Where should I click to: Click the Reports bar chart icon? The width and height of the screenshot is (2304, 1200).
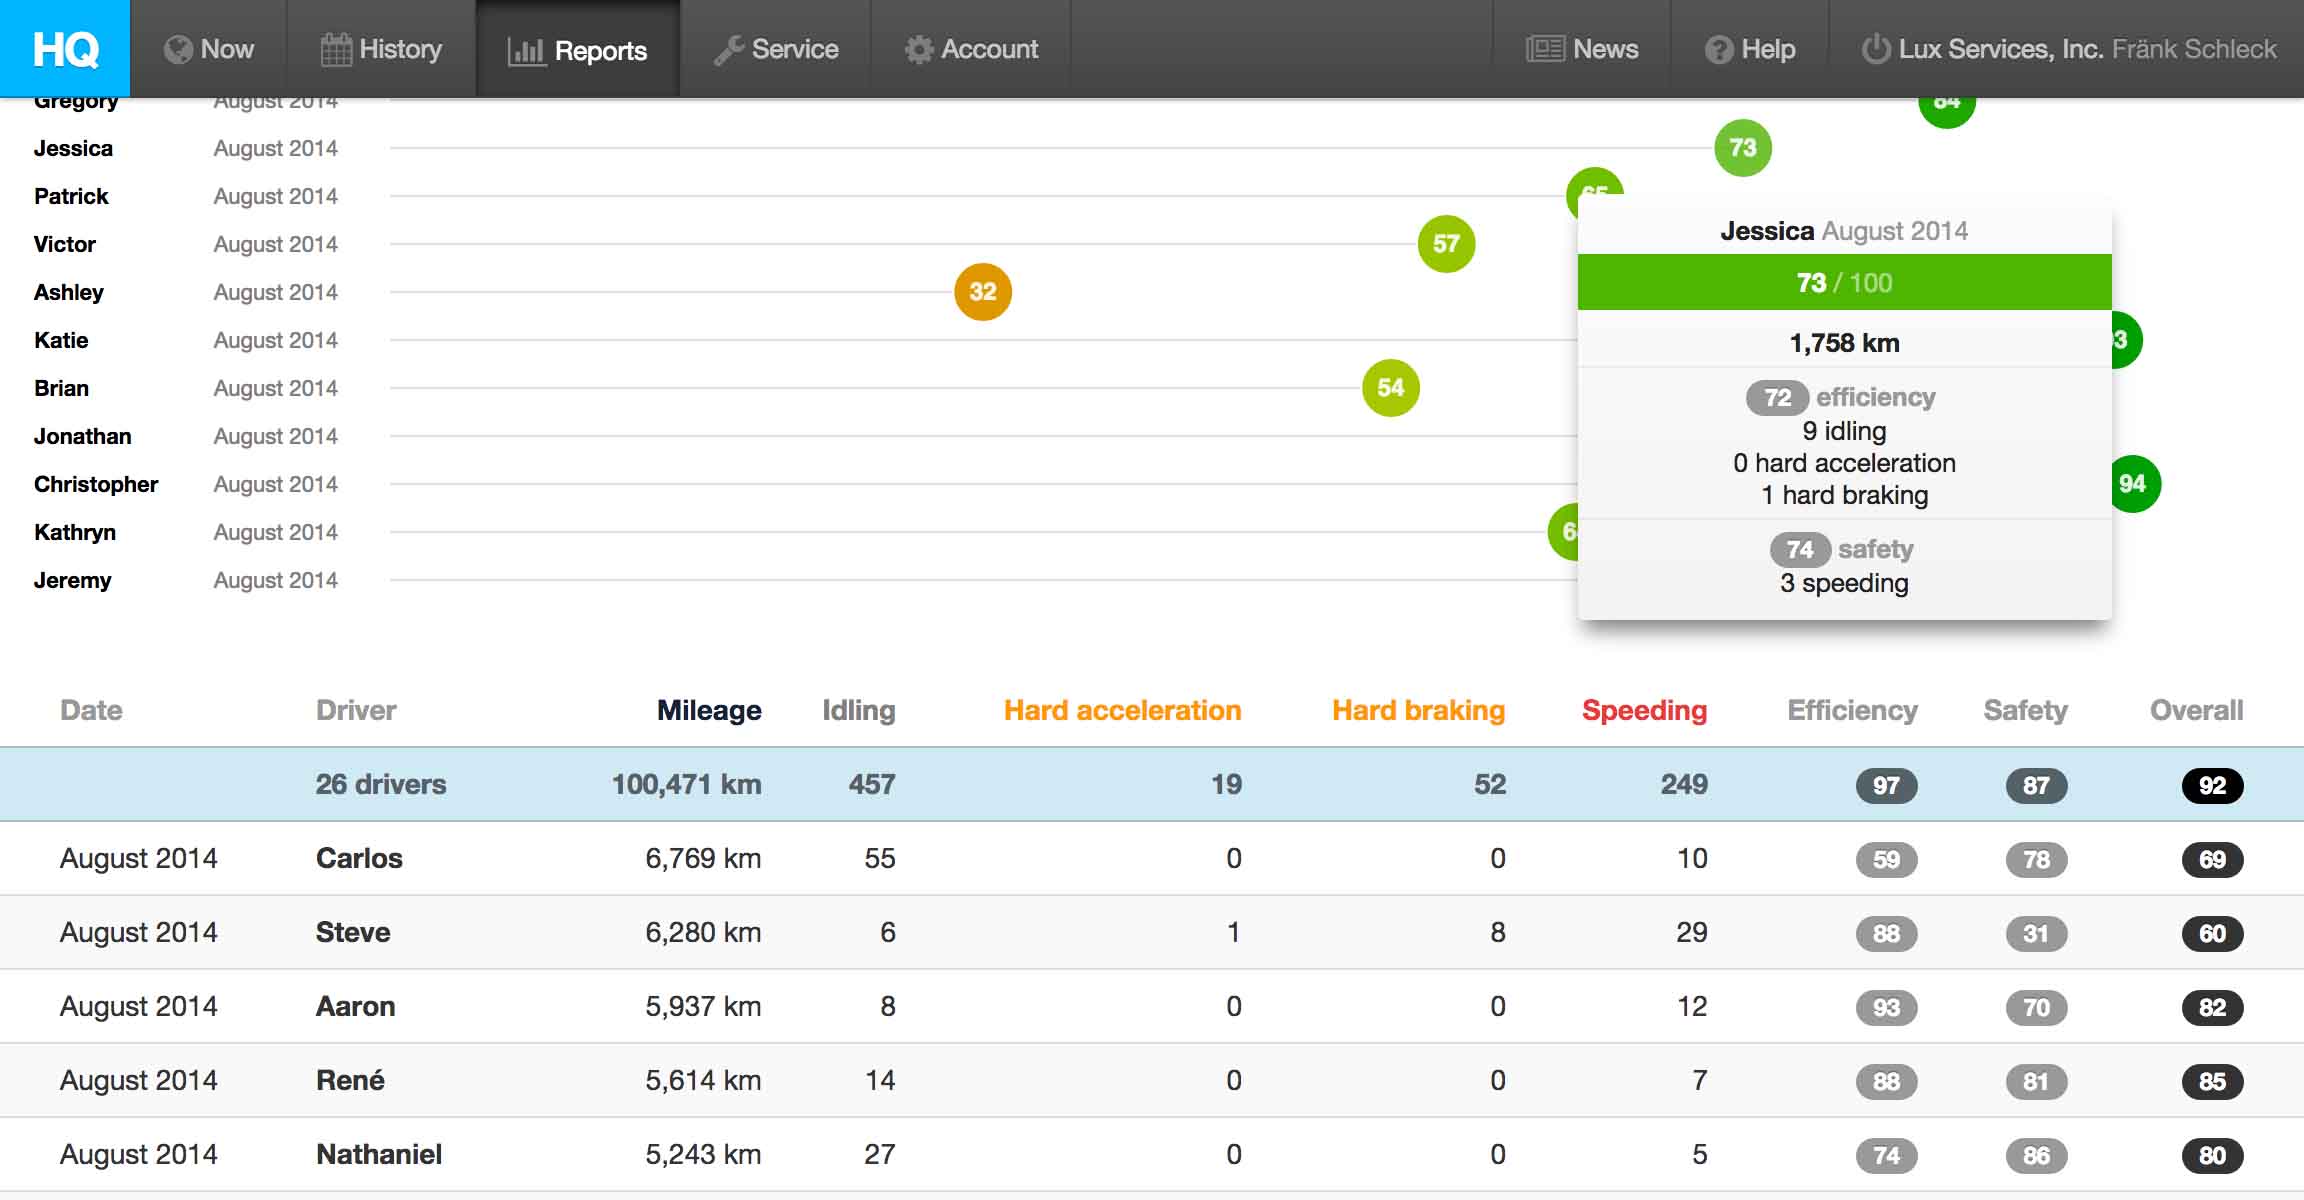pyautogui.click(x=526, y=51)
